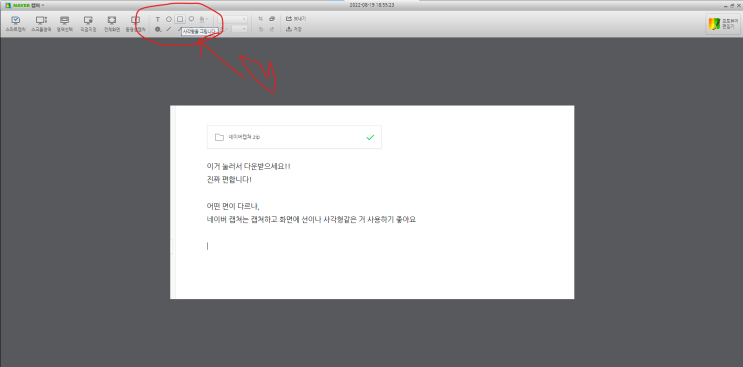Select the circle drawing tool
This screenshot has width=743, height=367.
(191, 19)
